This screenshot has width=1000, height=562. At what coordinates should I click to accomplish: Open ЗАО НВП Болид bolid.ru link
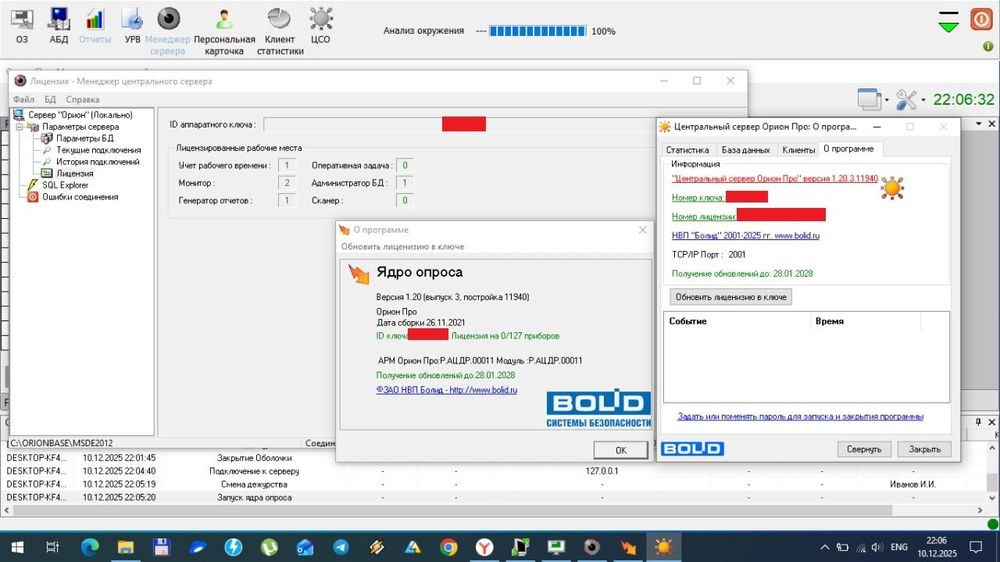tap(446, 390)
